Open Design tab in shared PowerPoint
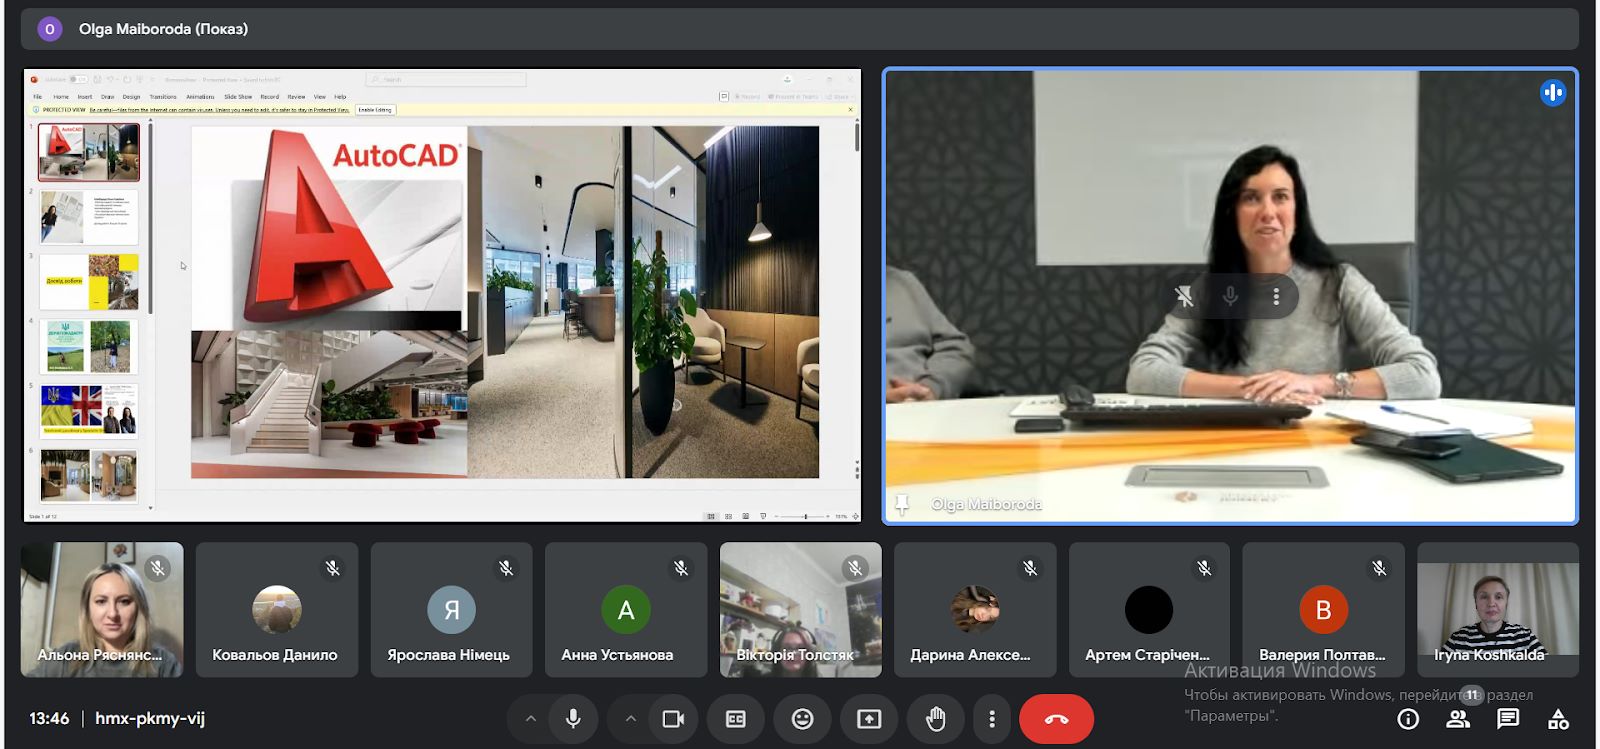Viewport: 1600px width, 749px height. (131, 97)
